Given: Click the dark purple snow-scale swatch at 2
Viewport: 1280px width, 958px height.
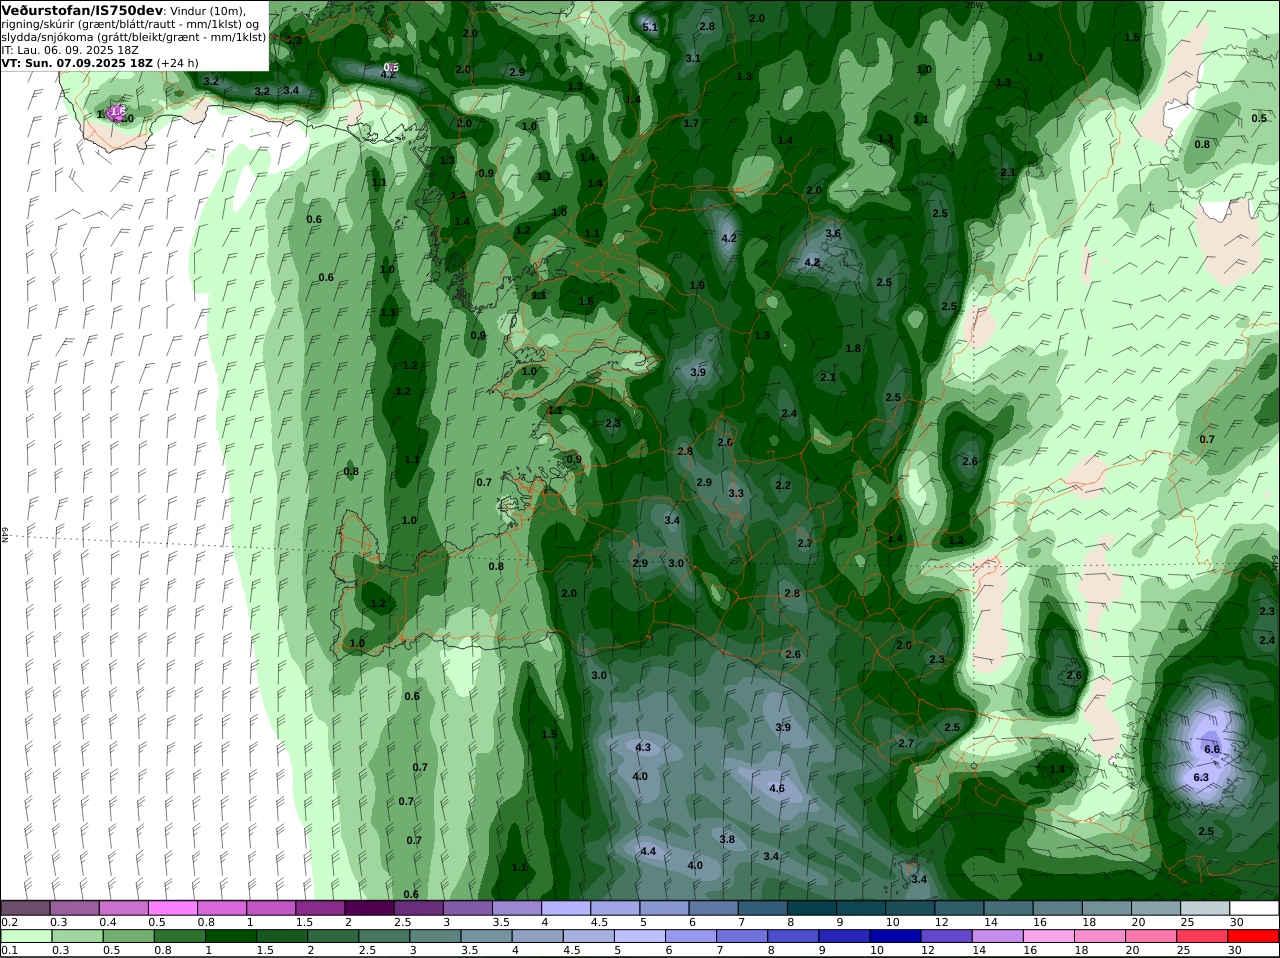Looking at the screenshot, I should tap(369, 908).
